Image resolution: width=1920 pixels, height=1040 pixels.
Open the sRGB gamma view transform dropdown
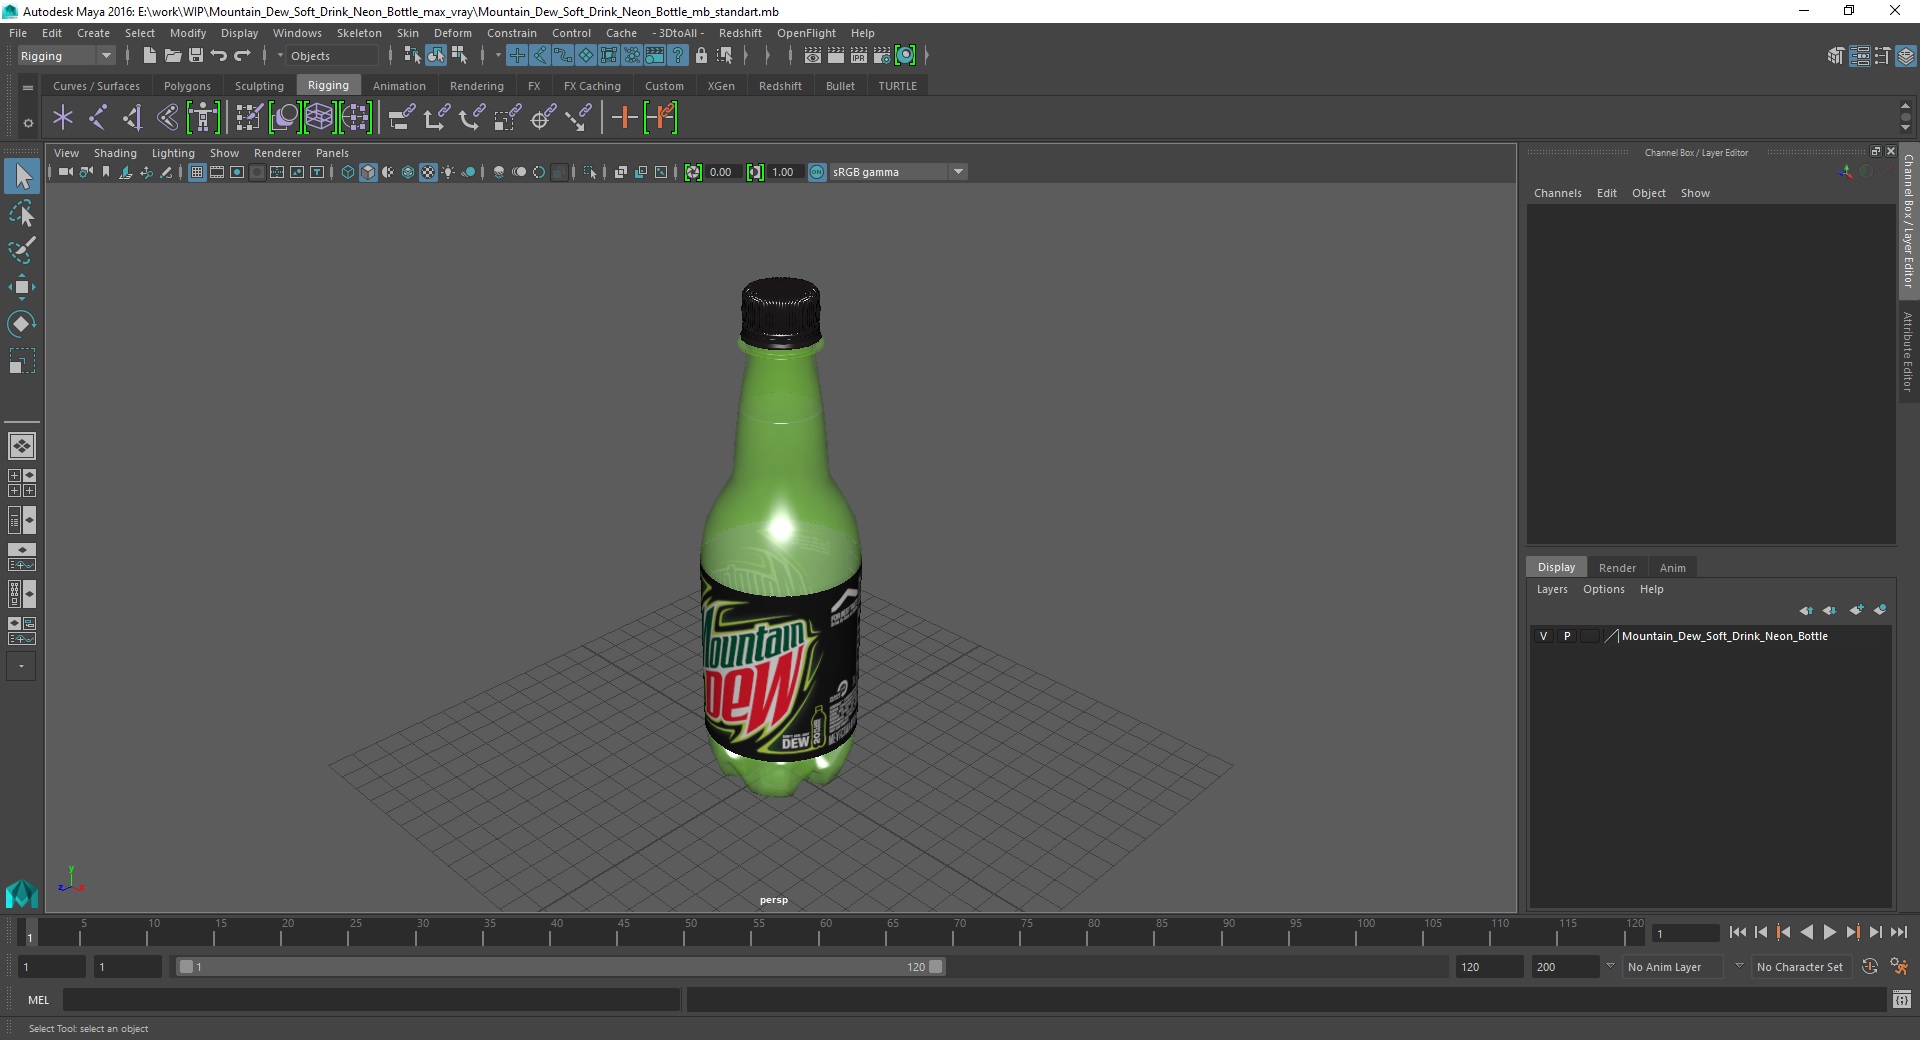click(898, 172)
